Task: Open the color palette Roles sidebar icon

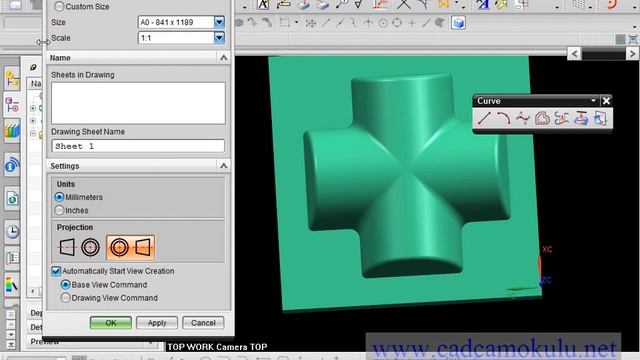Action: (x=12, y=284)
